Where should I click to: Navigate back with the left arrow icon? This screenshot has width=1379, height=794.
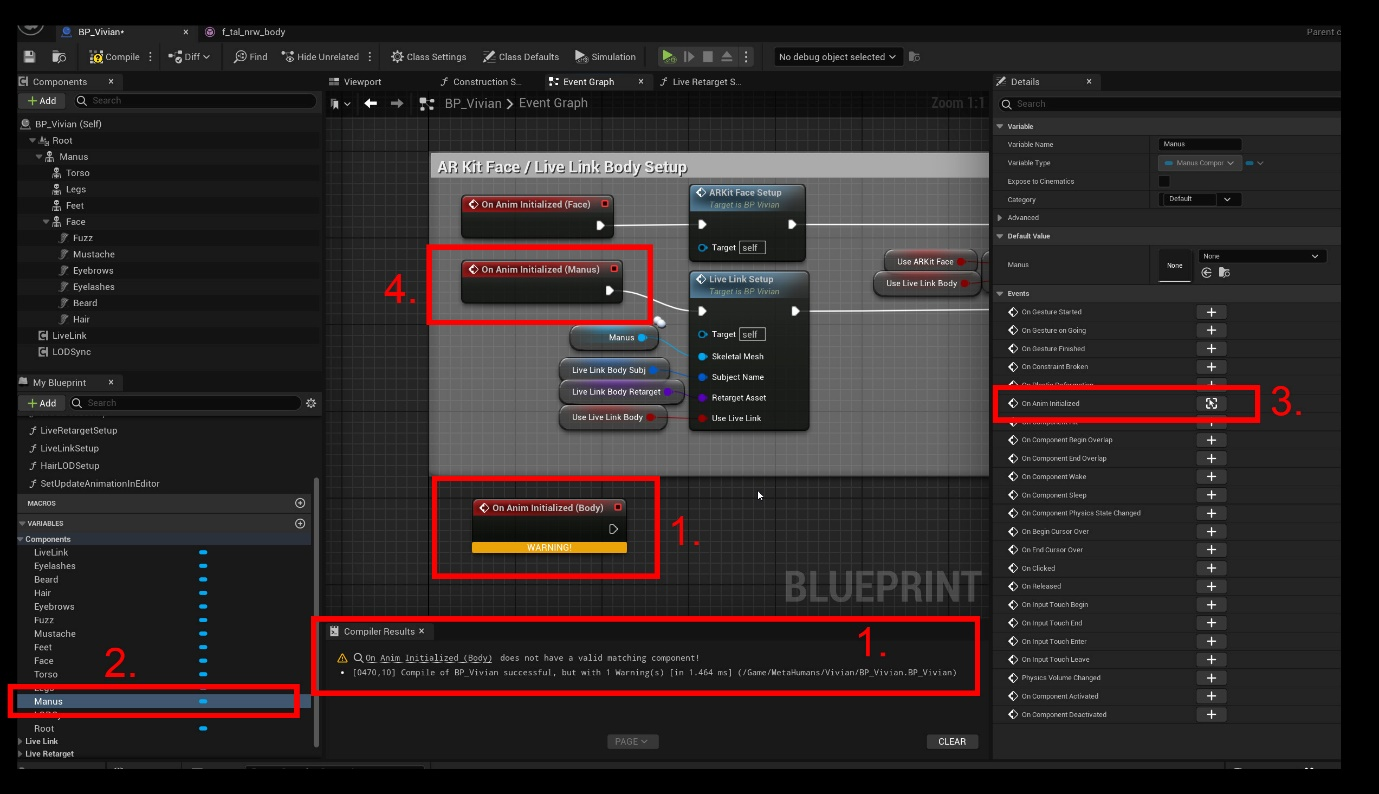(371, 104)
